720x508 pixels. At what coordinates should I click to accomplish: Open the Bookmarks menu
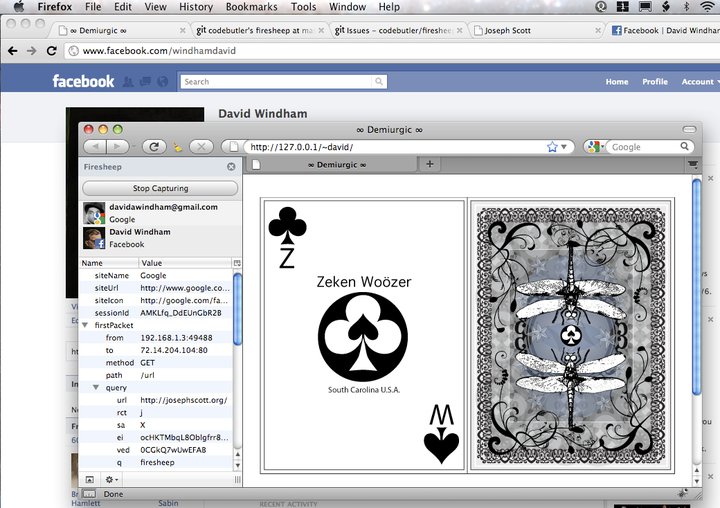pos(252,7)
